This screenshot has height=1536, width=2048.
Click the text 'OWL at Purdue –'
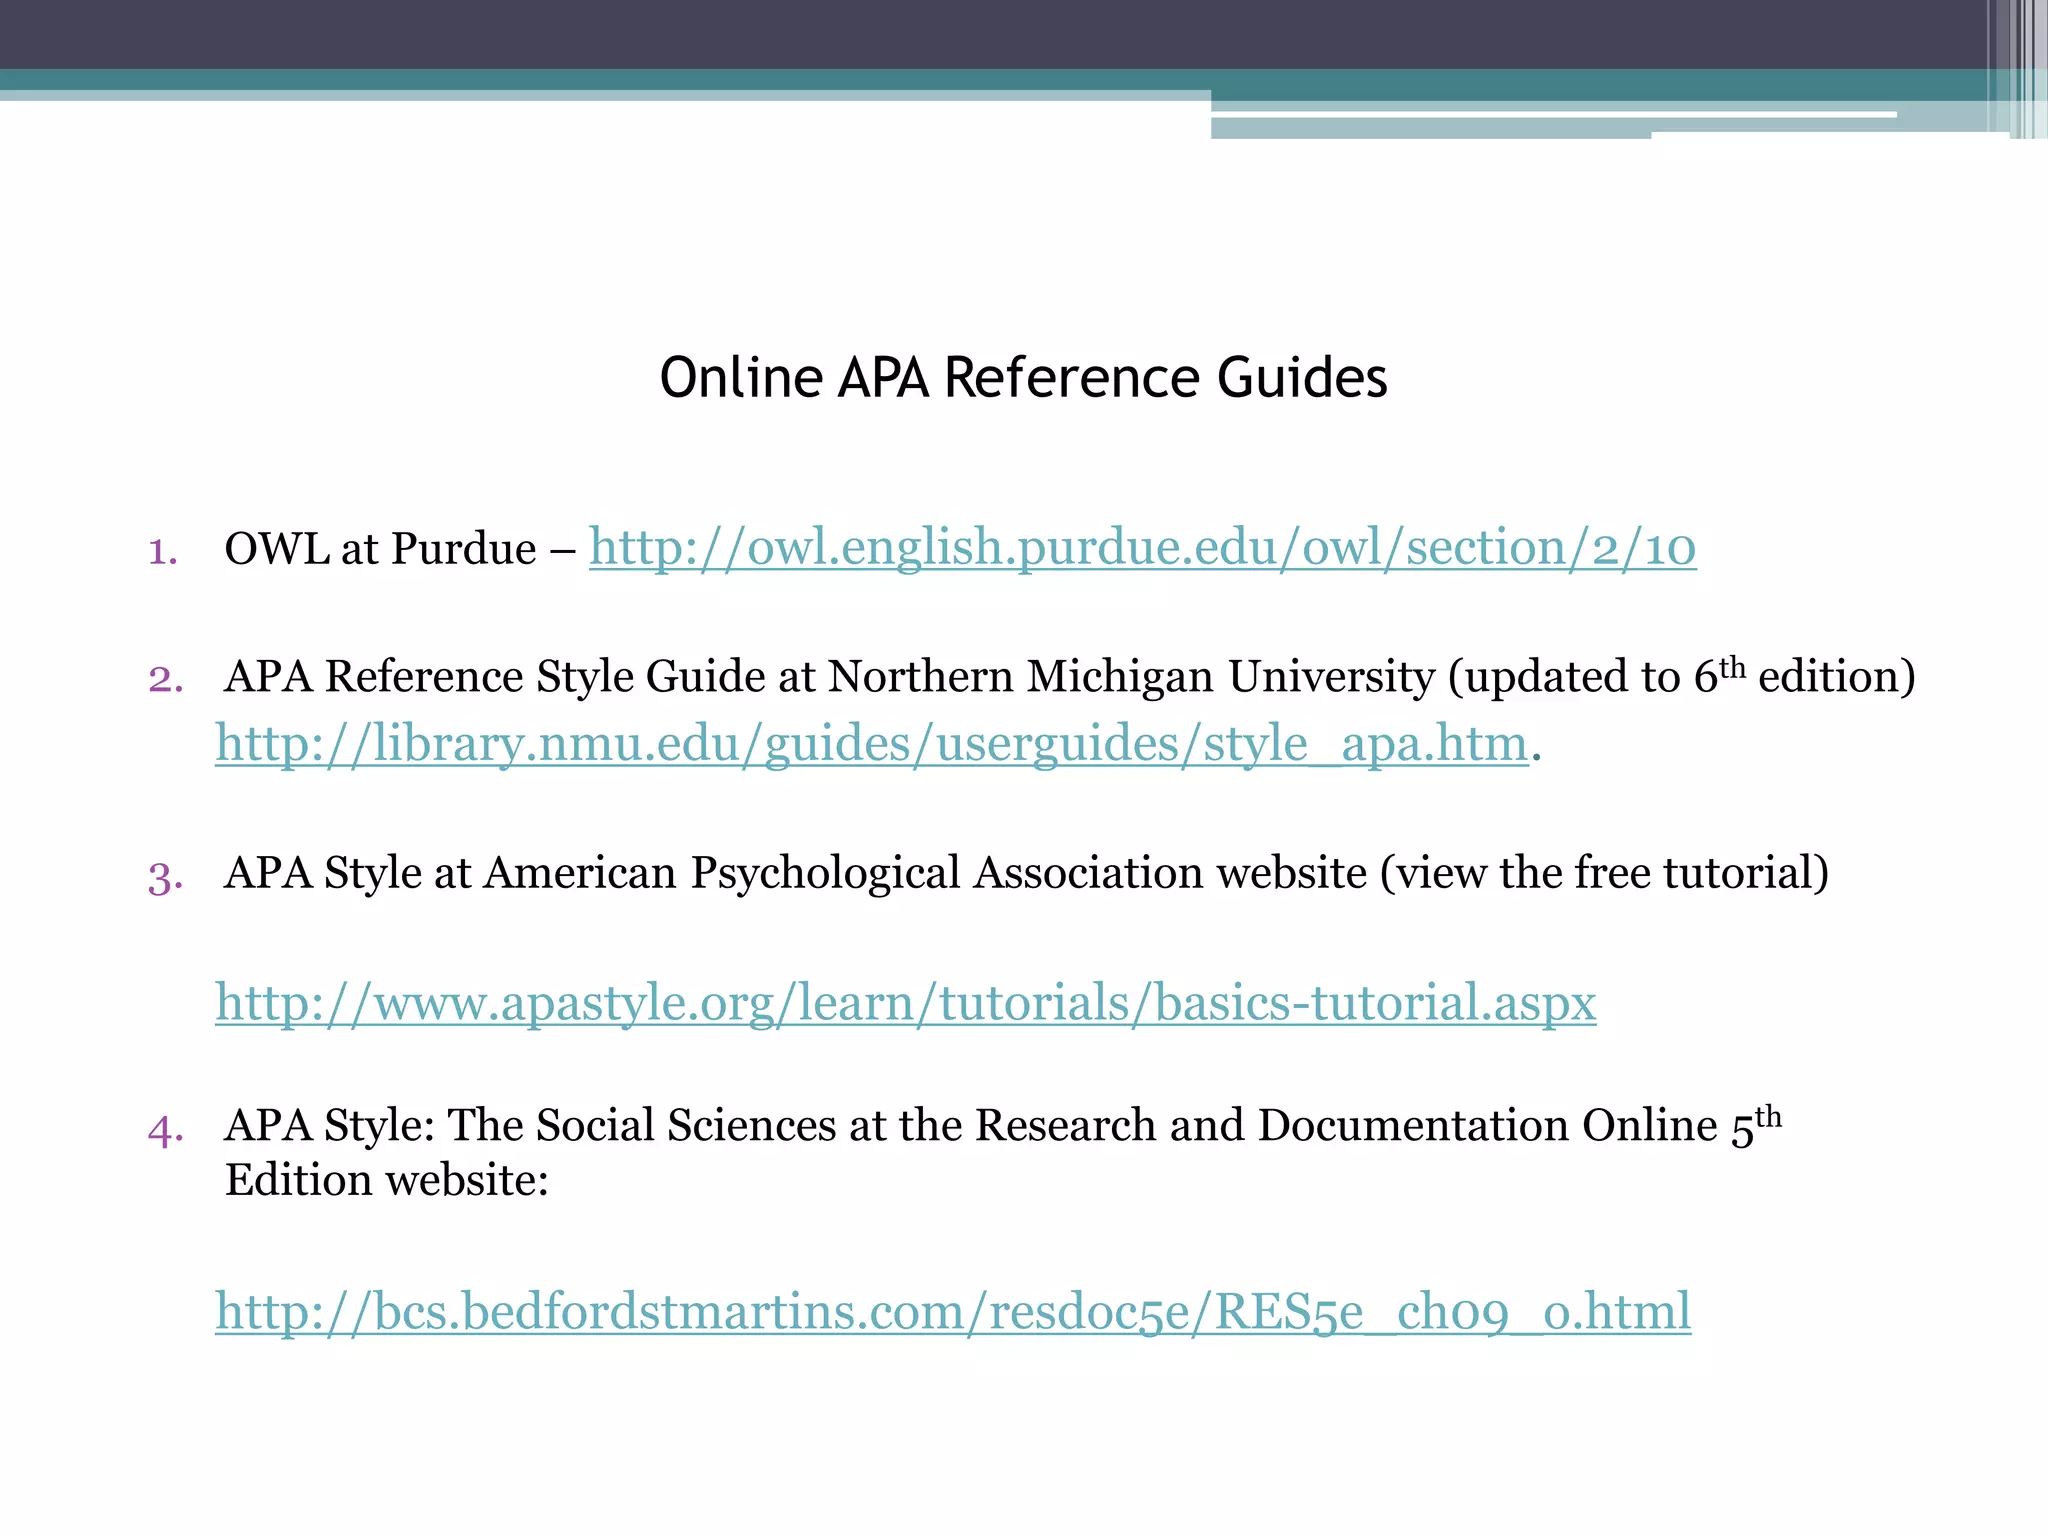click(400, 549)
